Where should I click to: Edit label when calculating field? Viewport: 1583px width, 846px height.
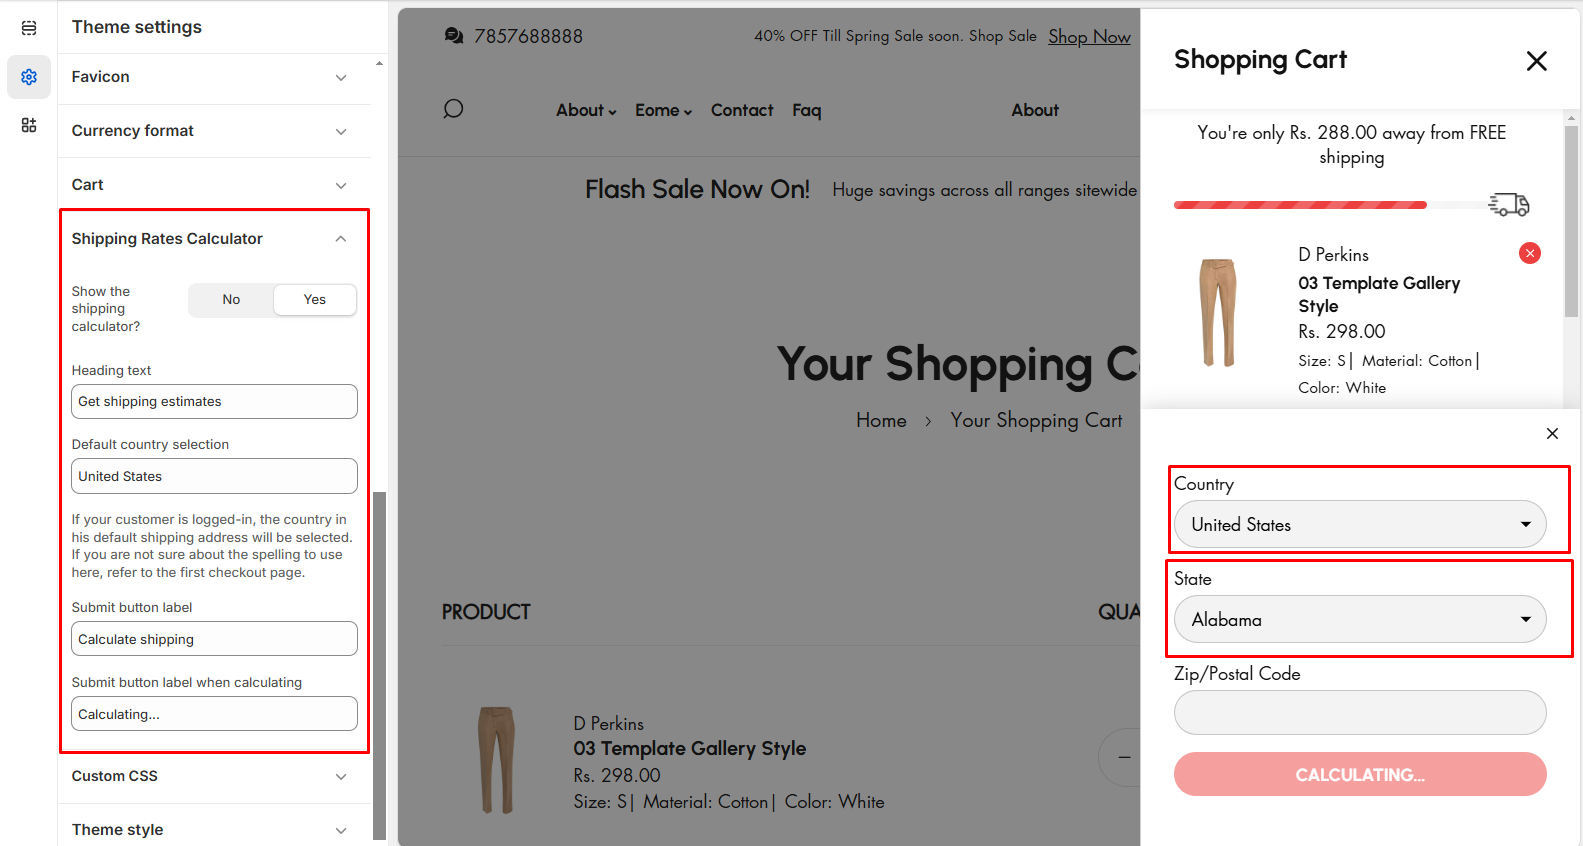214,714
